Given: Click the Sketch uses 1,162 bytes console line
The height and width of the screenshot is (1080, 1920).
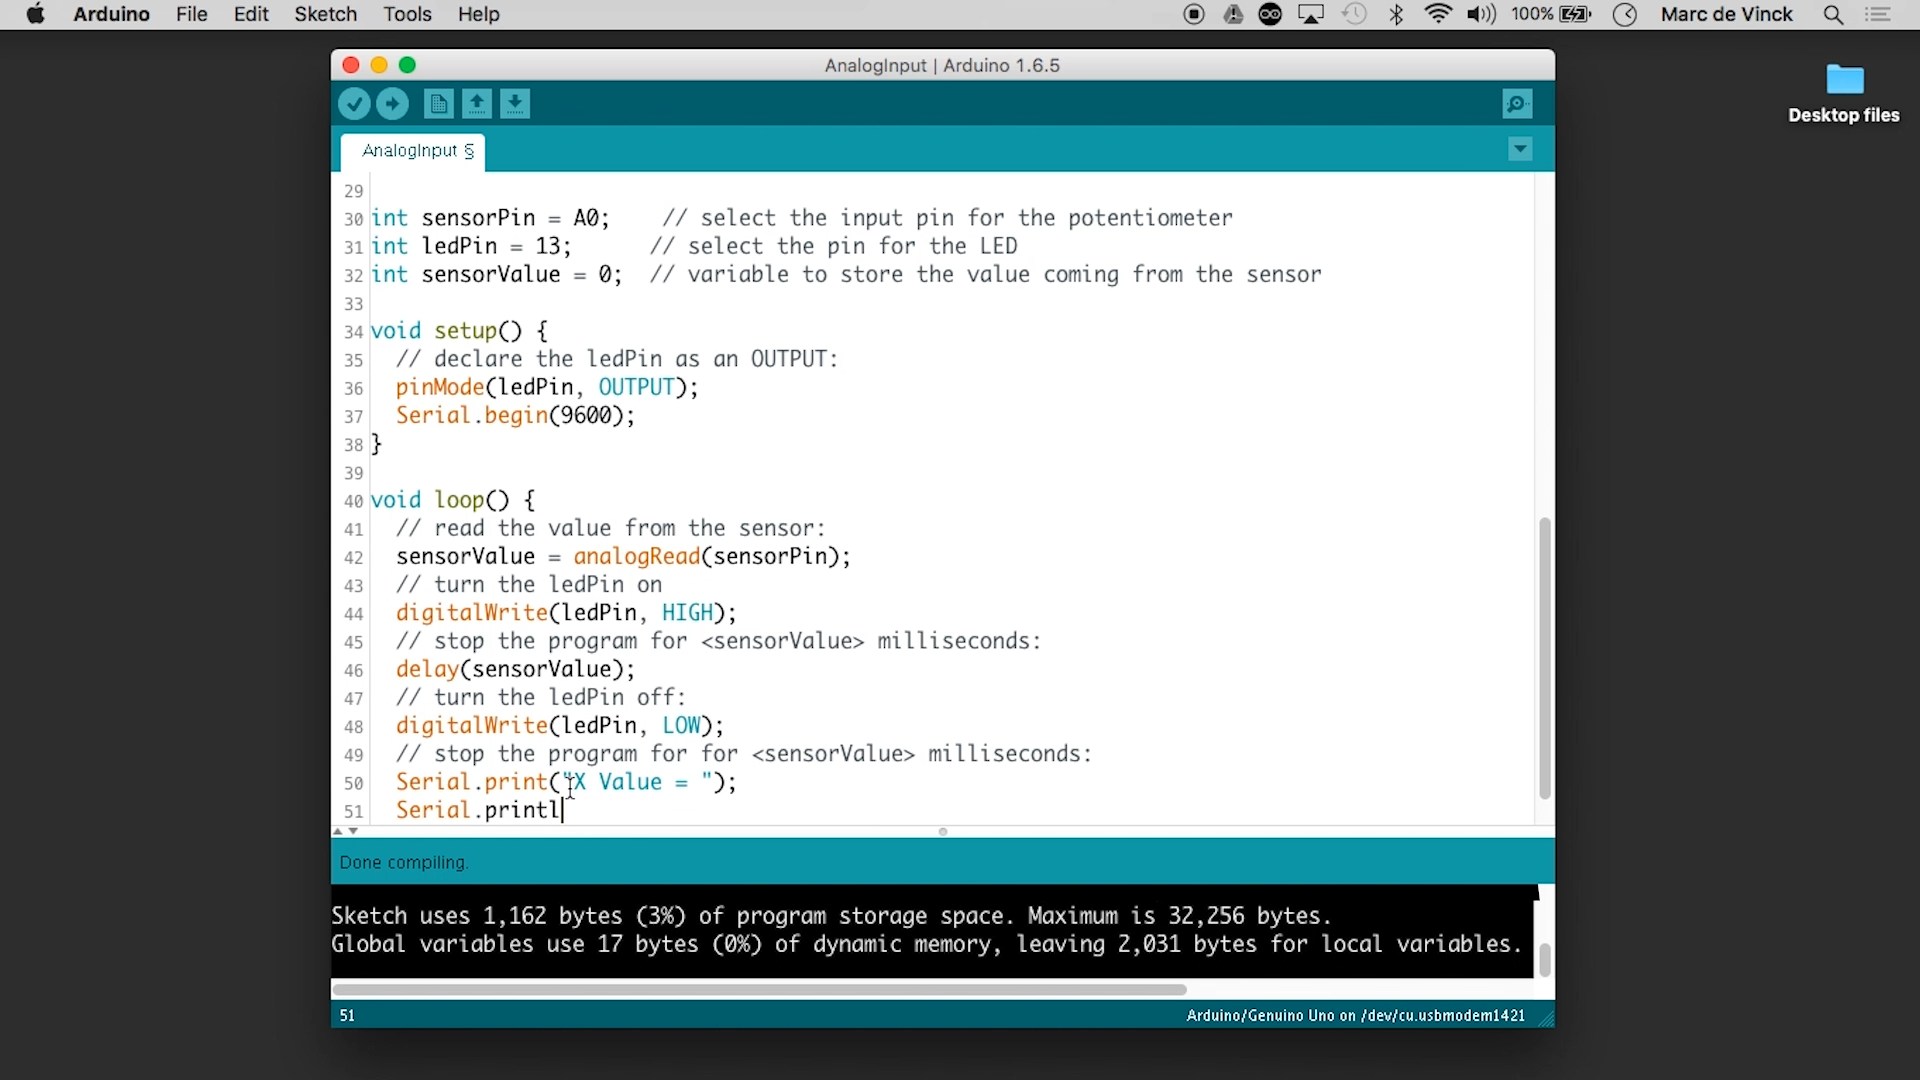Looking at the screenshot, I should click(832, 916).
